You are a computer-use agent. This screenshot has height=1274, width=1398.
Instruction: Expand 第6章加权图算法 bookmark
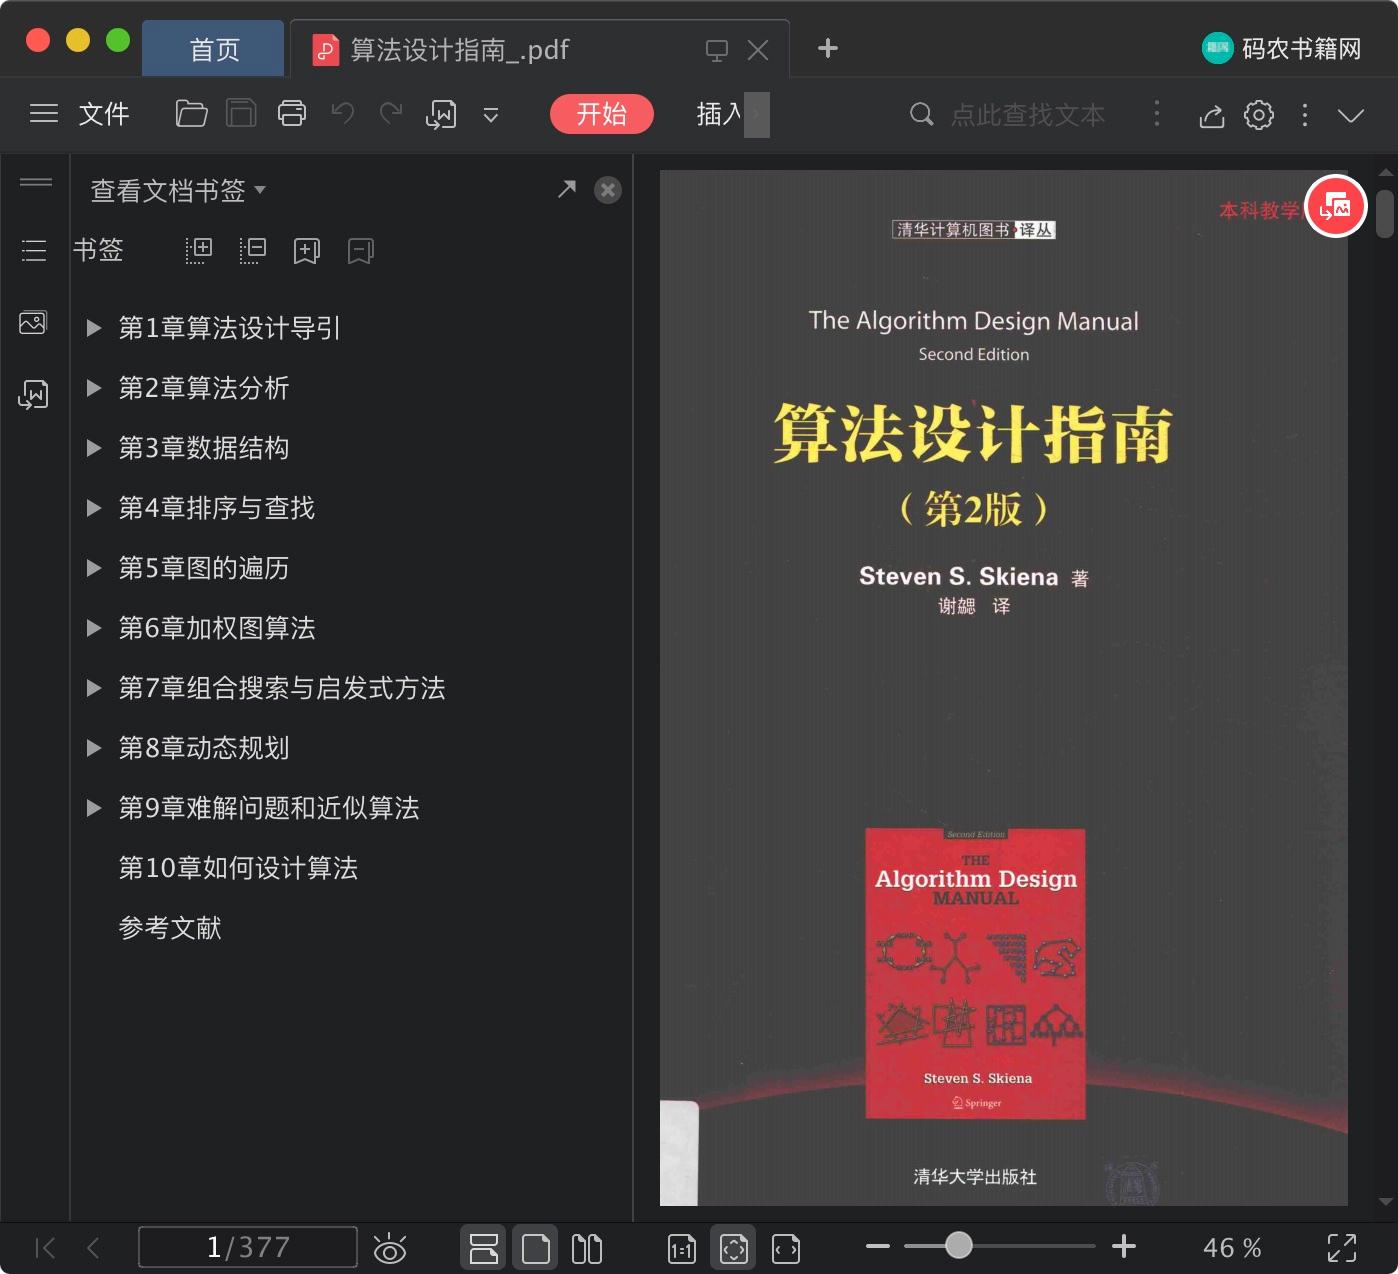[94, 628]
